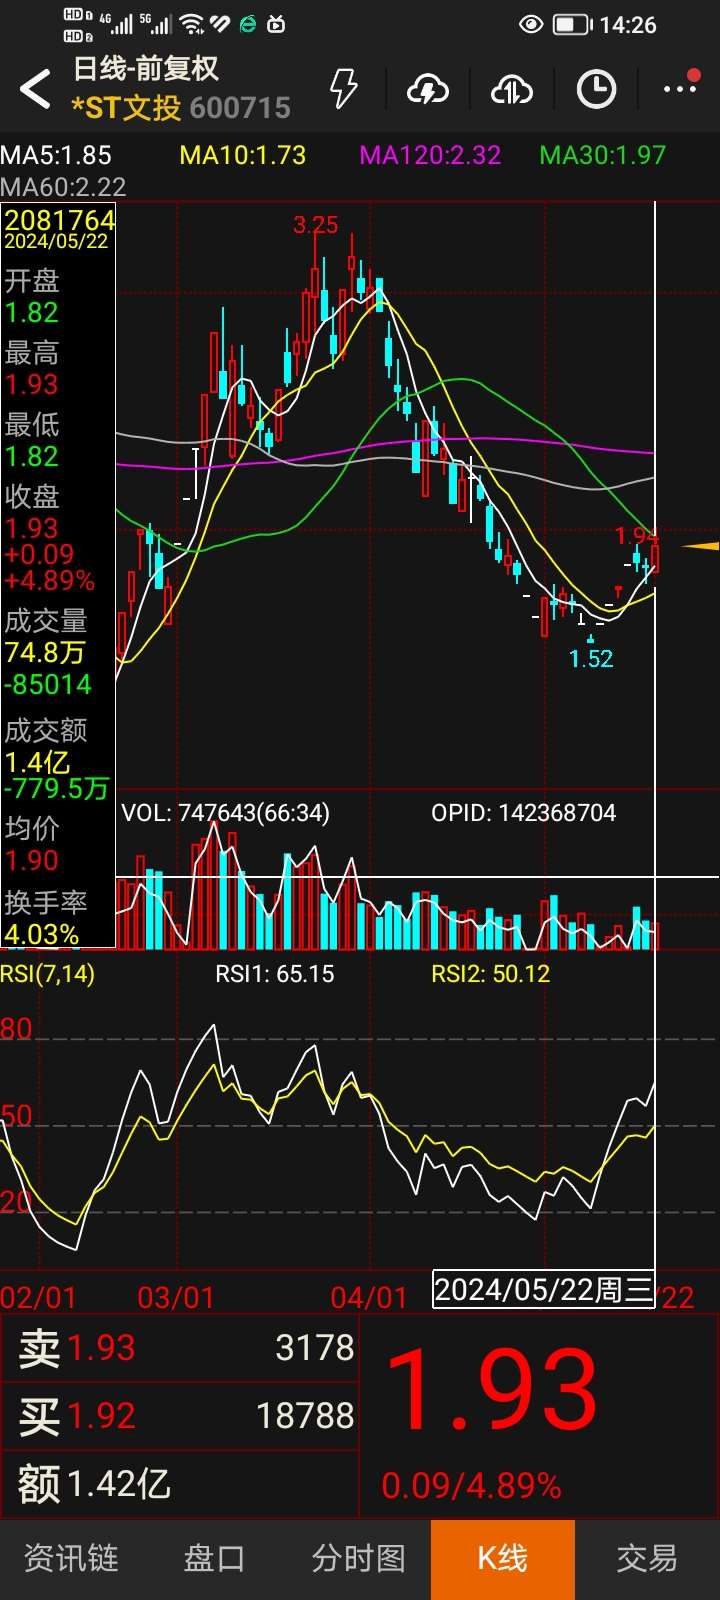
Task: Tap the 1.52 low price marker
Action: click(x=591, y=659)
